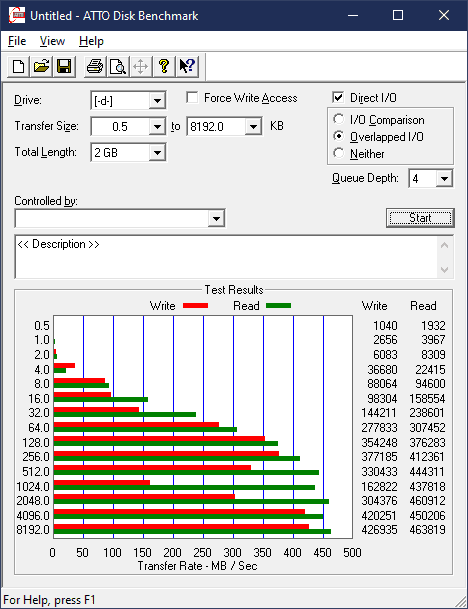
Task: Open Print Preview from the toolbar
Action: [118, 66]
